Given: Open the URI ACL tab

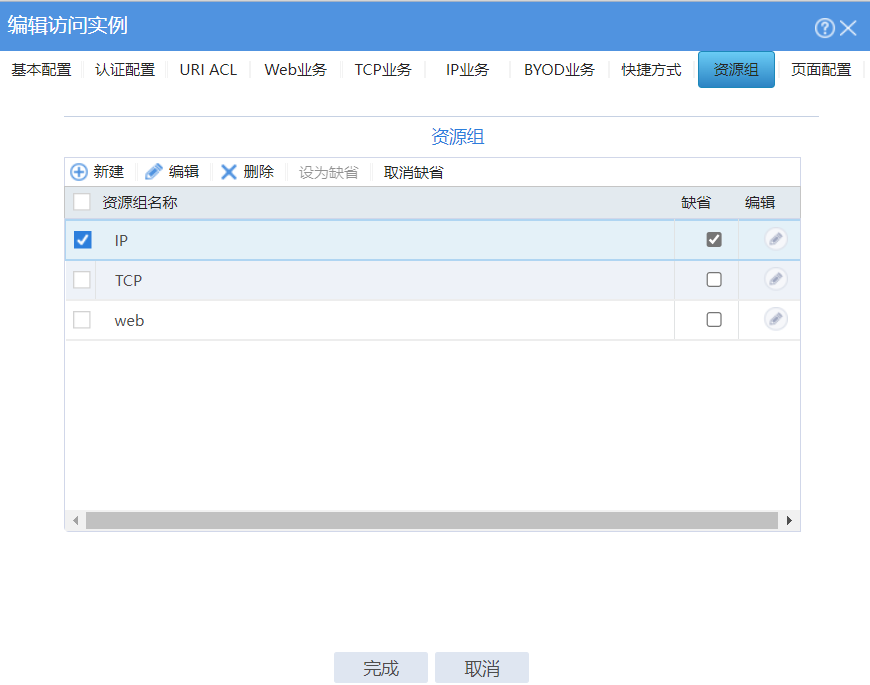Looking at the screenshot, I should pyautogui.click(x=208, y=70).
